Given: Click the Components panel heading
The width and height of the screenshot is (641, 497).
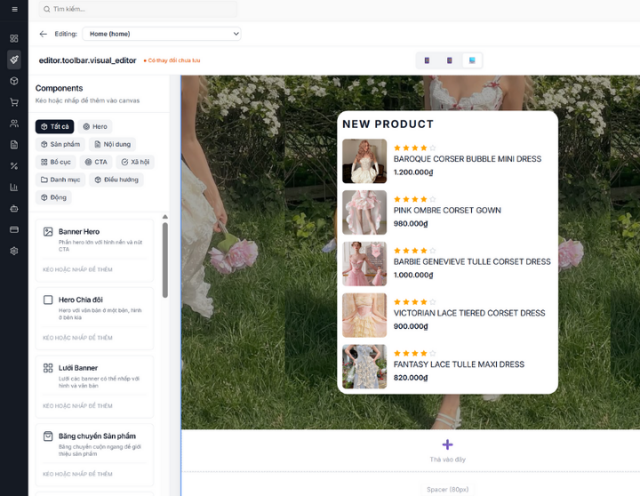Looking at the screenshot, I should click(x=59, y=88).
